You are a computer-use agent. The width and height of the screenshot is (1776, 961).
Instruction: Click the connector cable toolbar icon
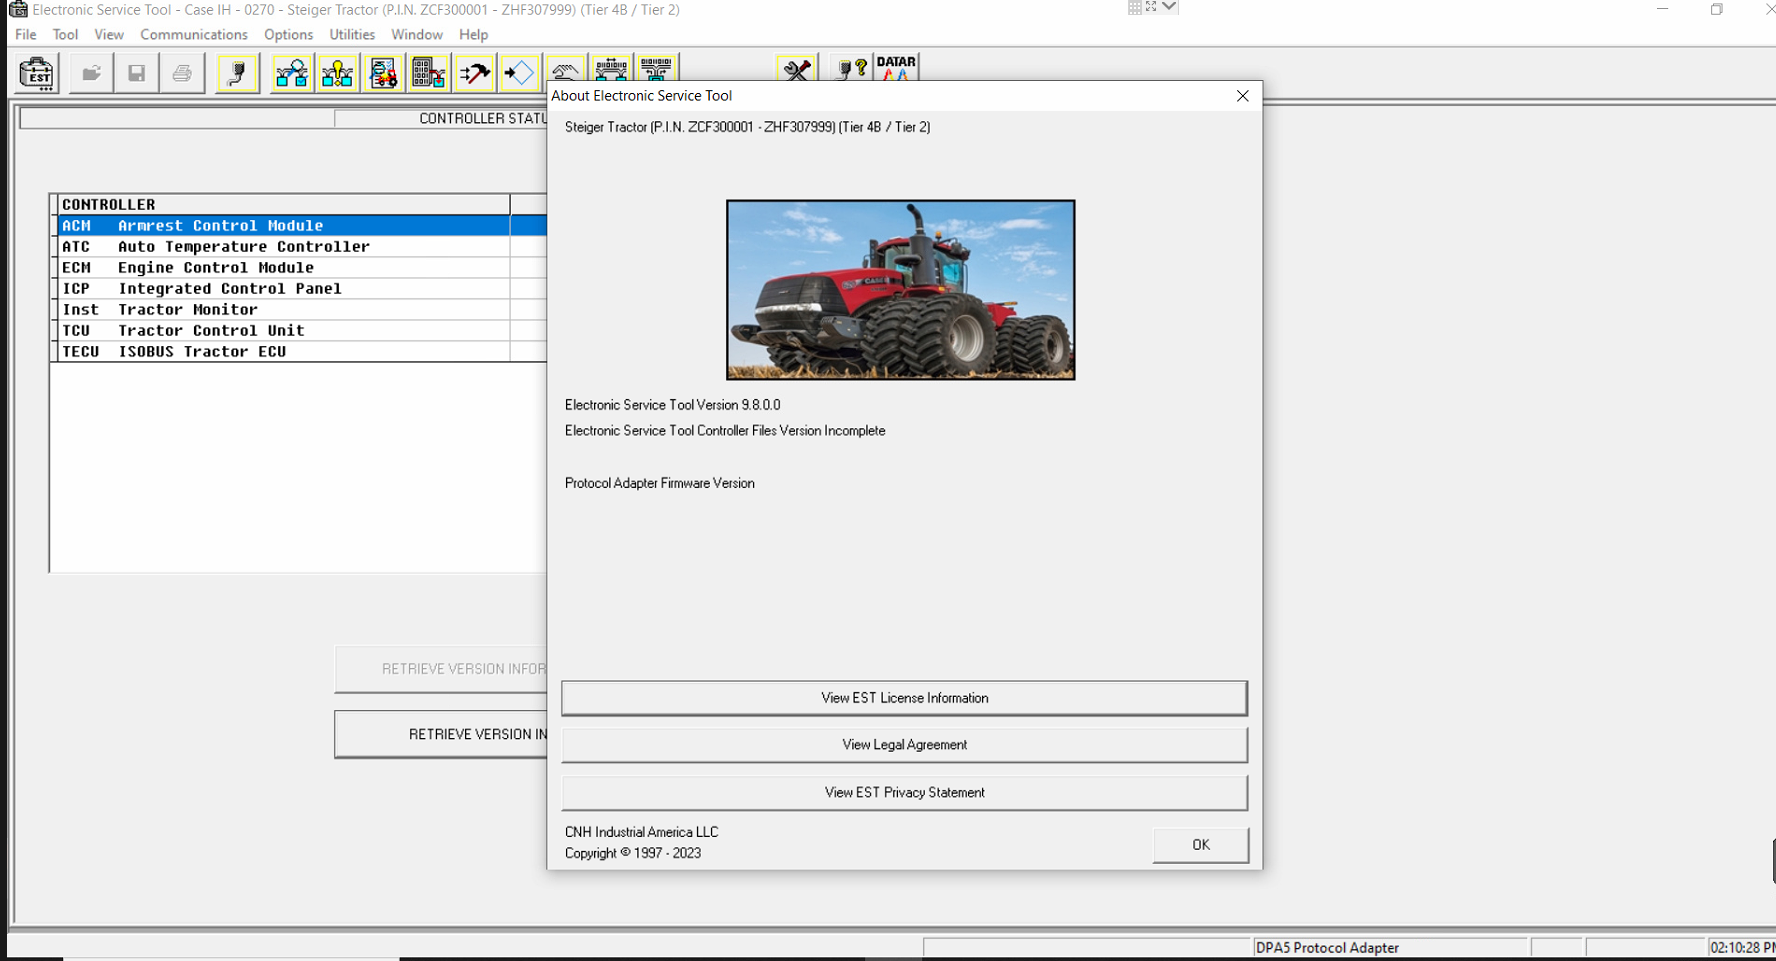point(238,73)
